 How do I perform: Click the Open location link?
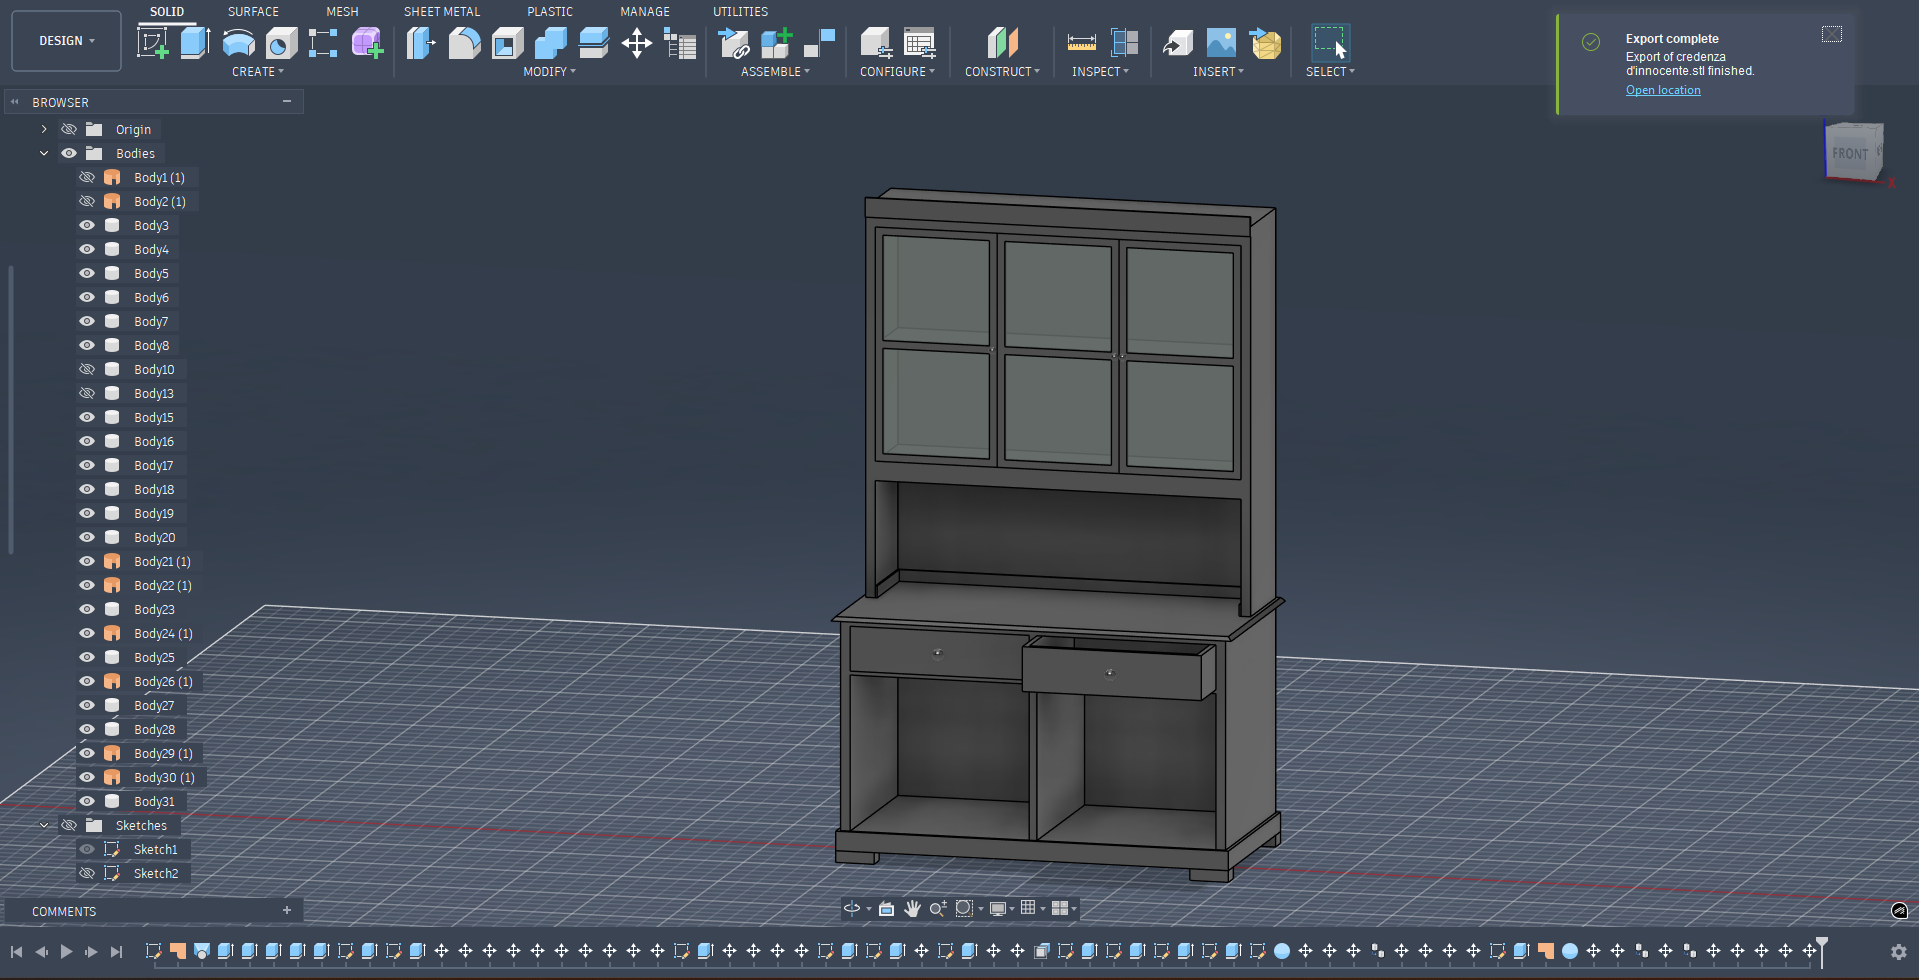[1662, 91]
